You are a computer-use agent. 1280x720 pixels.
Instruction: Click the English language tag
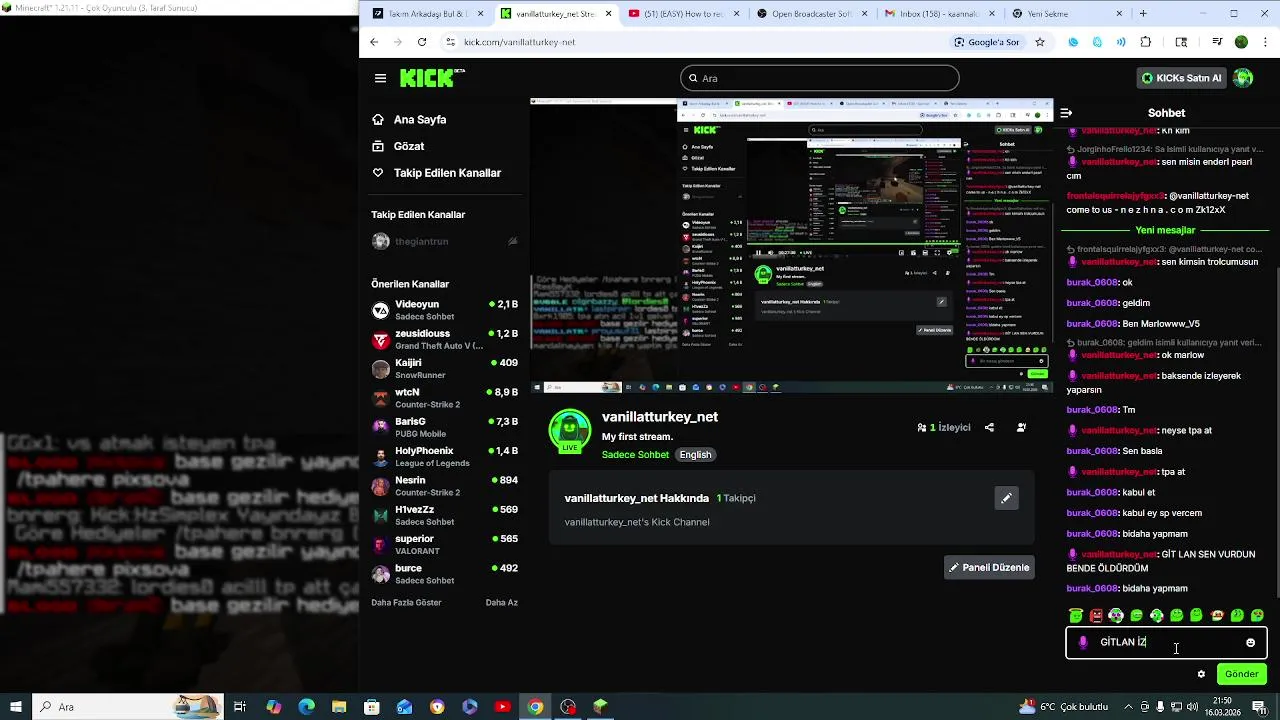click(x=695, y=455)
